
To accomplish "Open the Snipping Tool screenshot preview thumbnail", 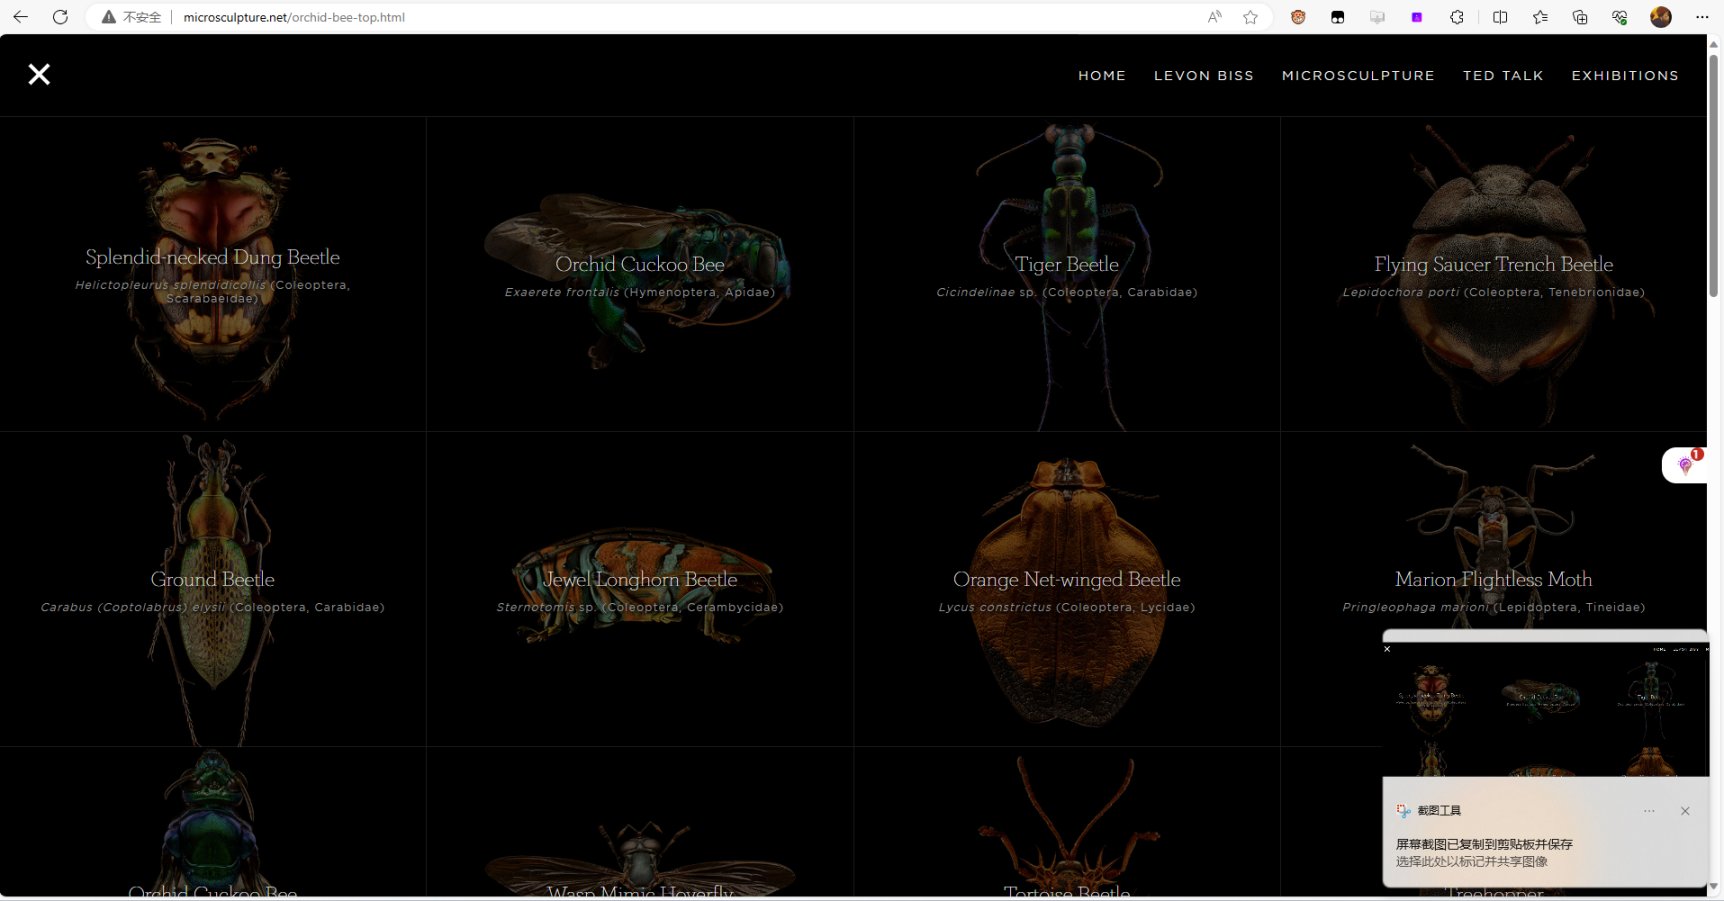I will 1546,709.
